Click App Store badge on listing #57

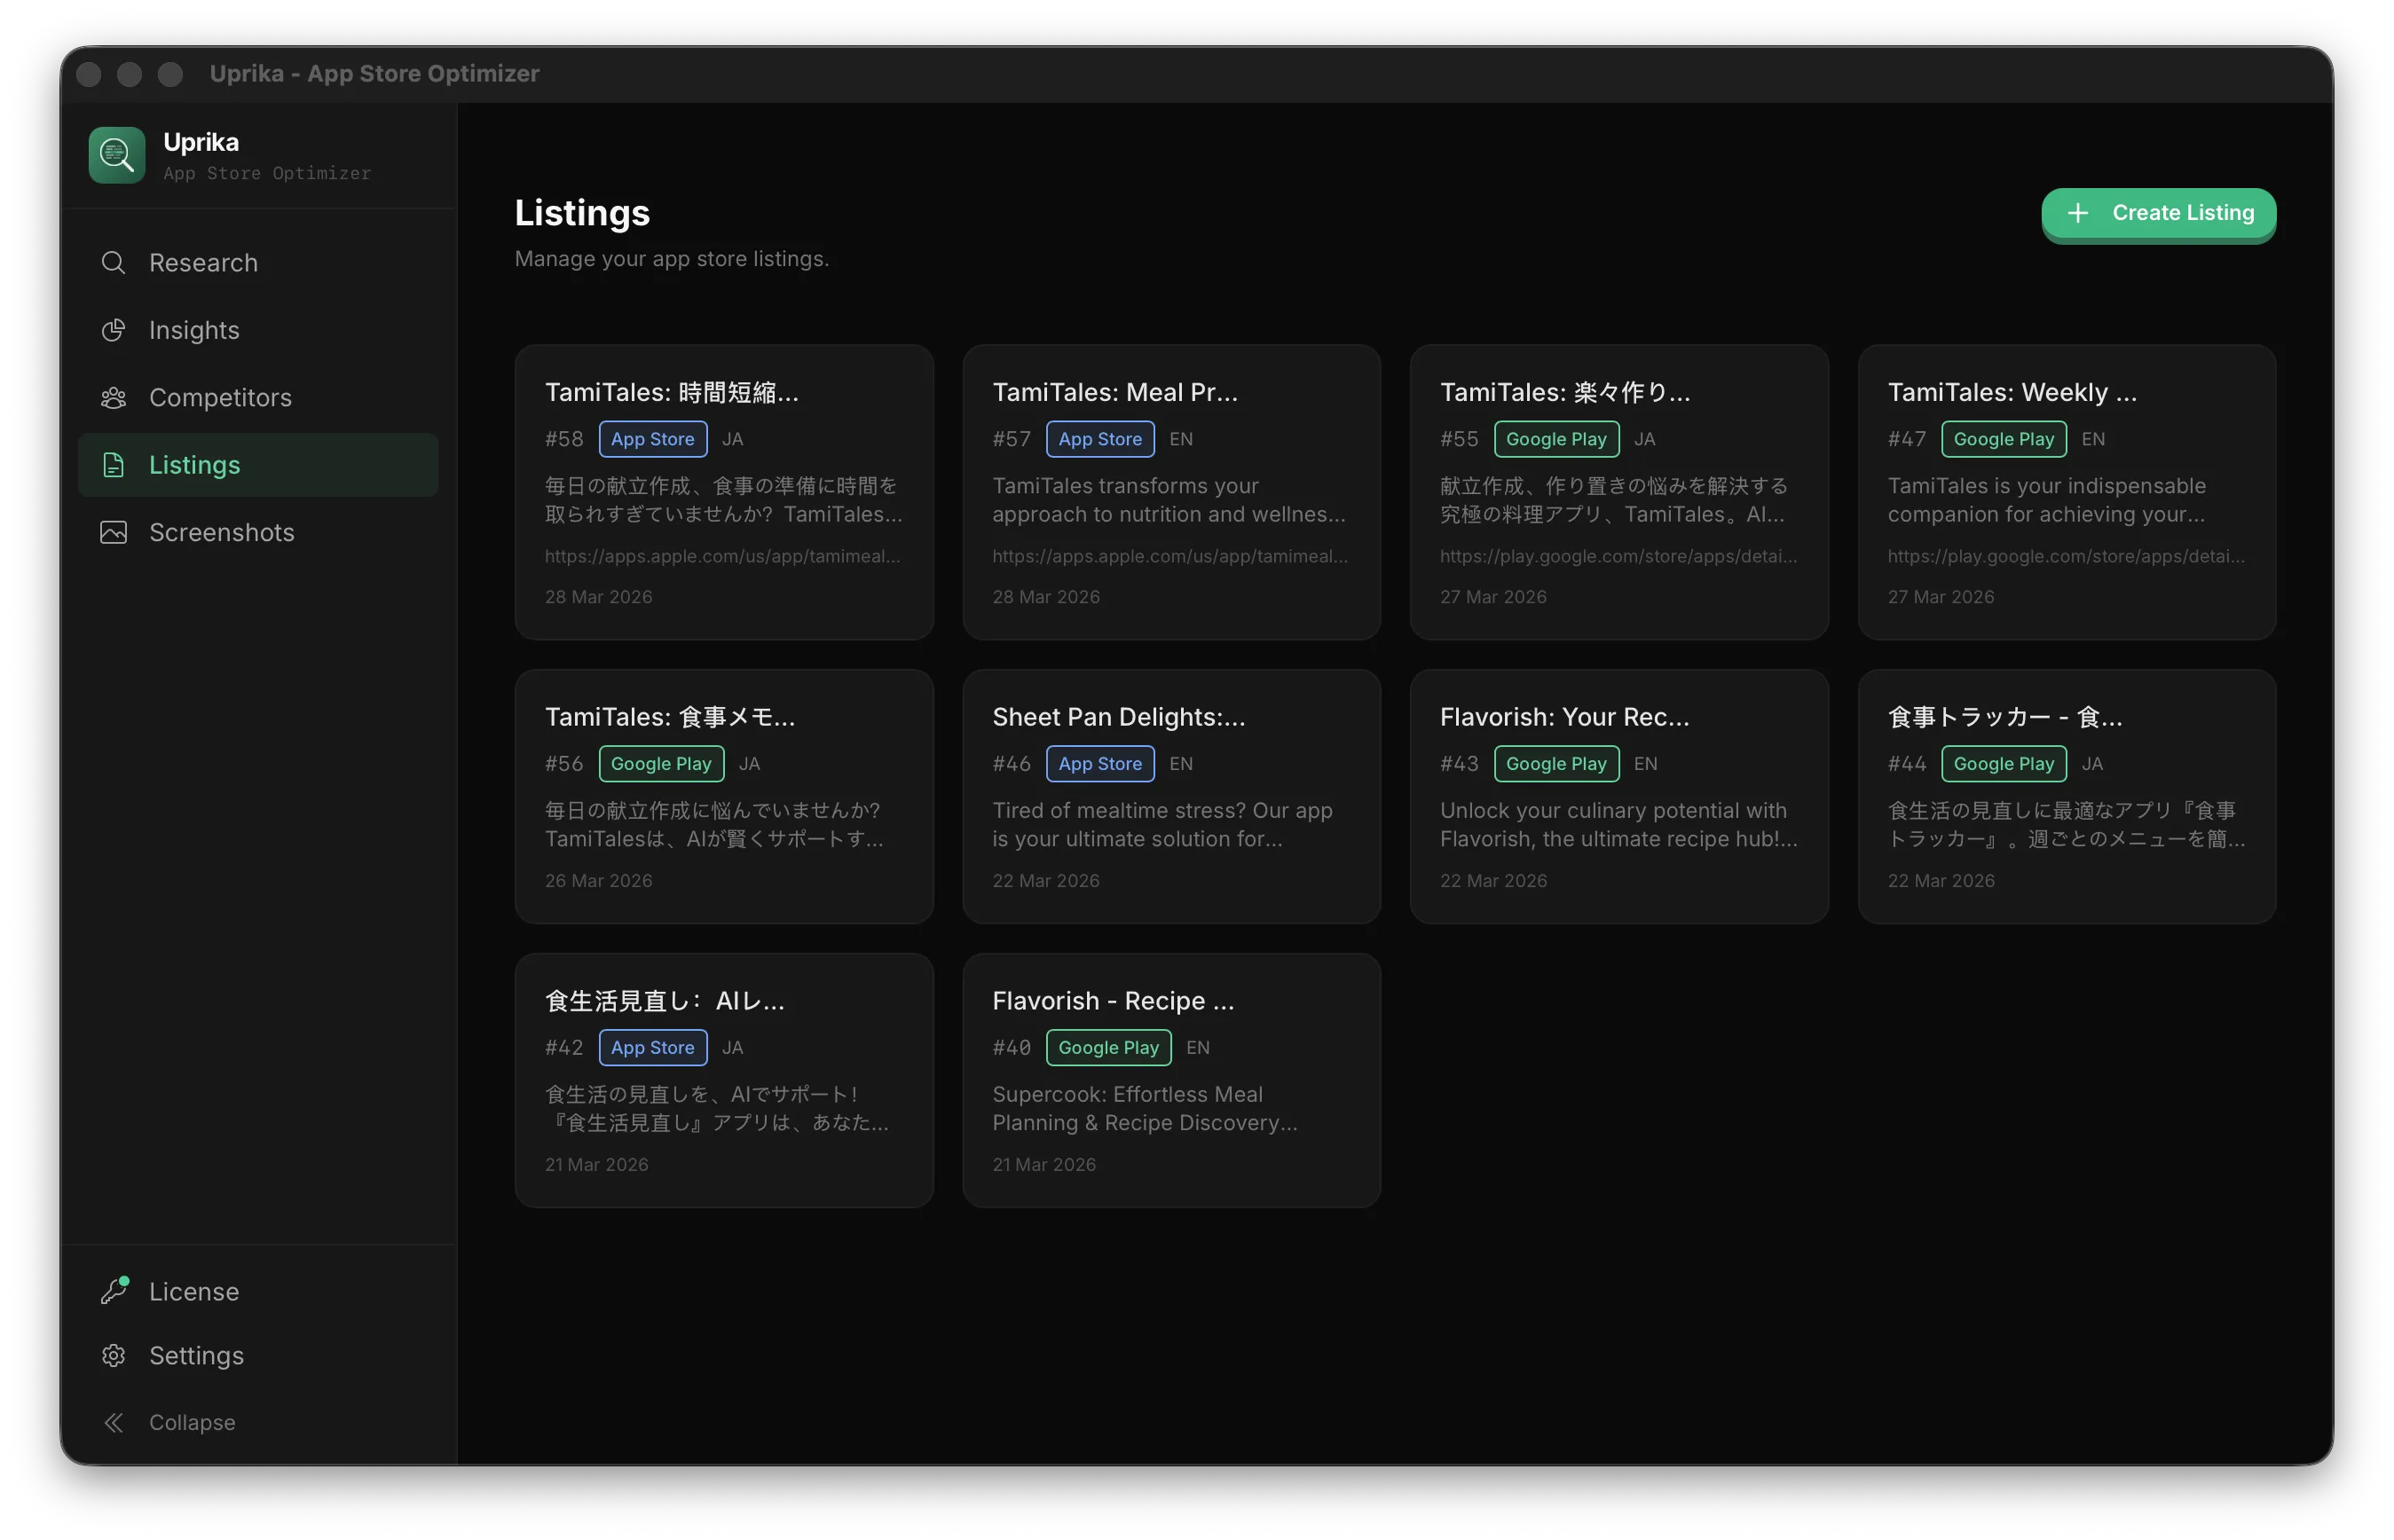tap(1100, 439)
